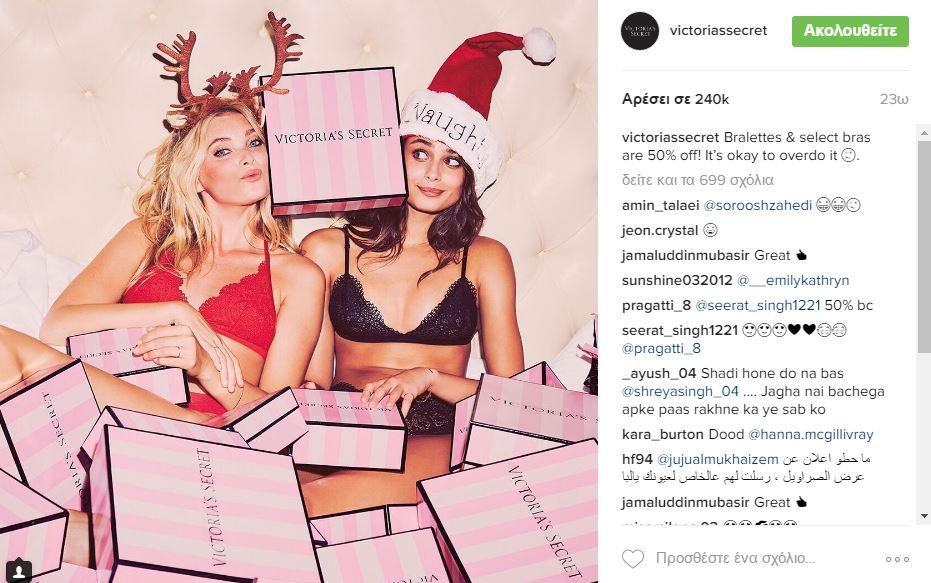Open kara_burton's profile
This screenshot has width=931, height=583.
pos(663,434)
